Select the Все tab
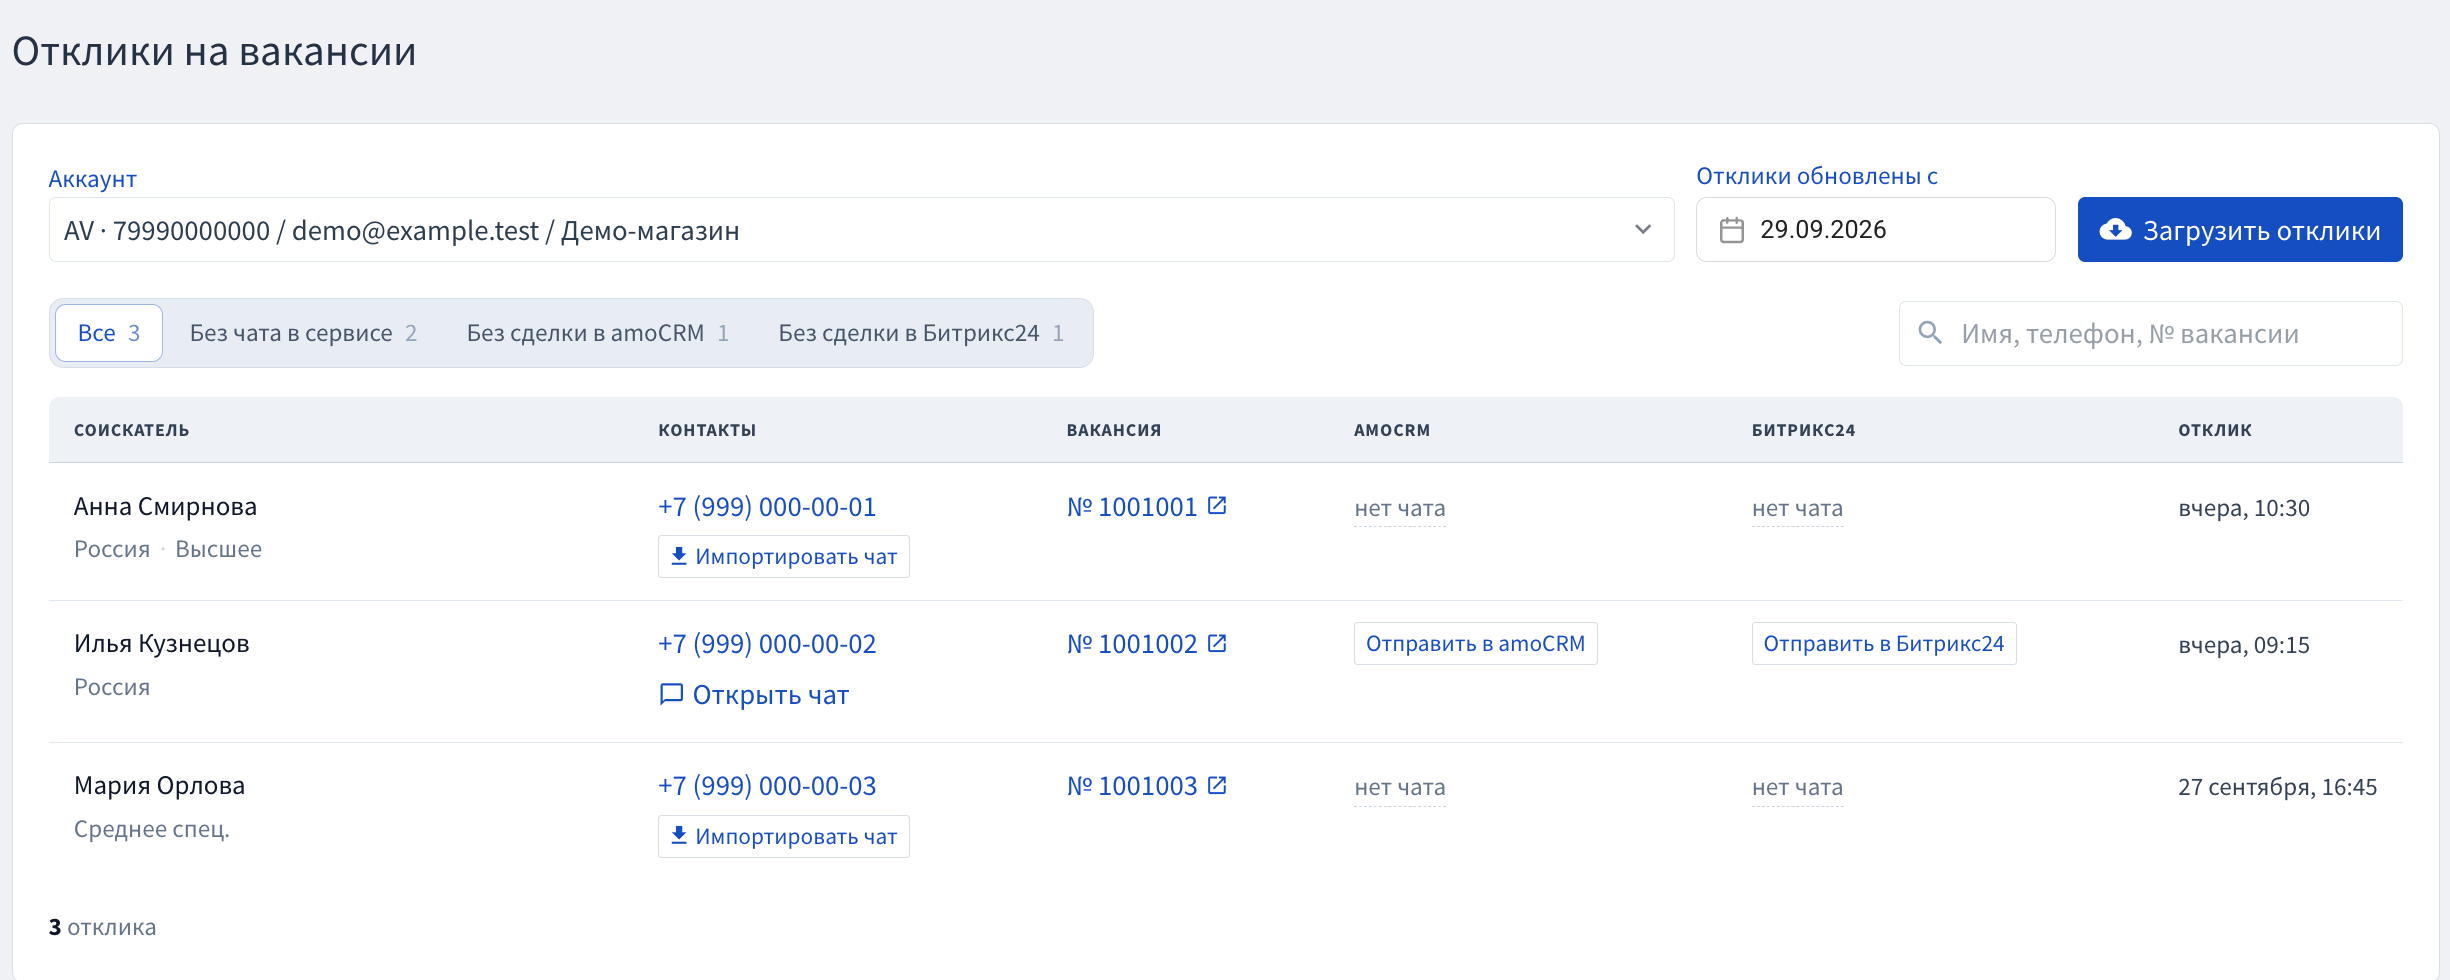The height and width of the screenshot is (980, 2450). [x=109, y=333]
